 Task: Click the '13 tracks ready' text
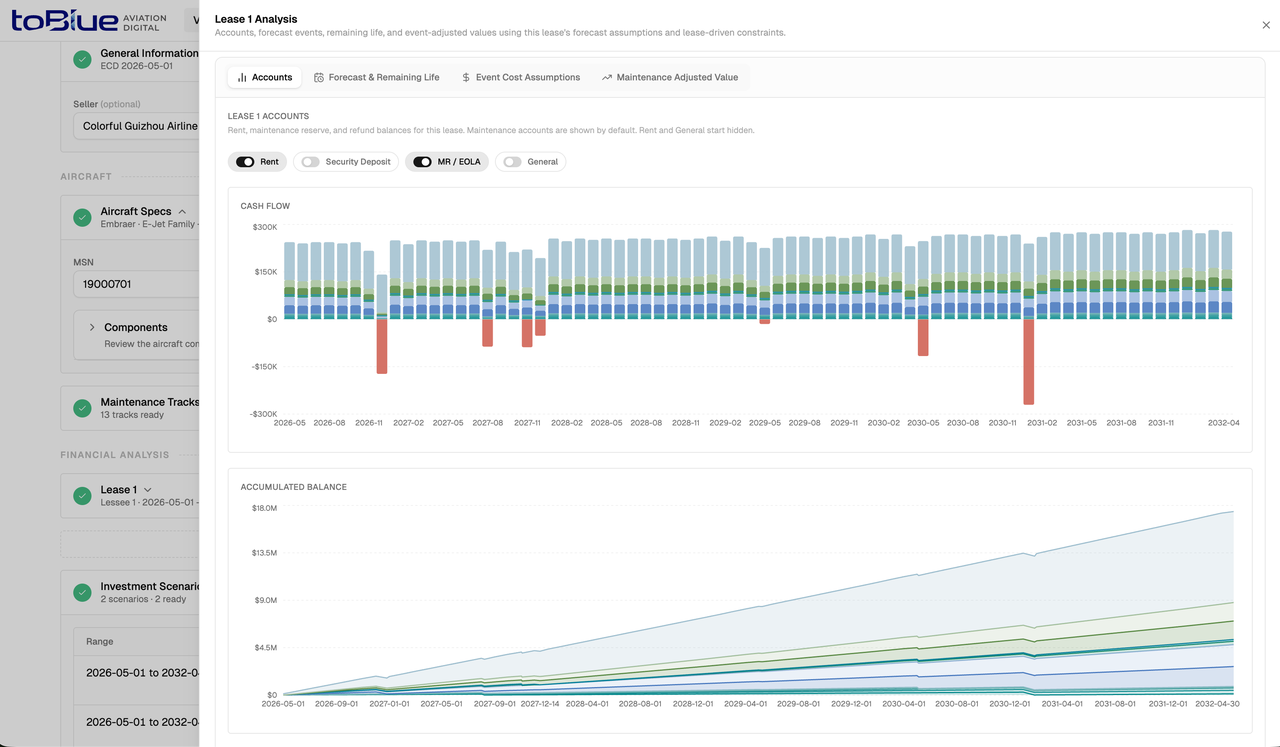pyautogui.click(x=132, y=415)
